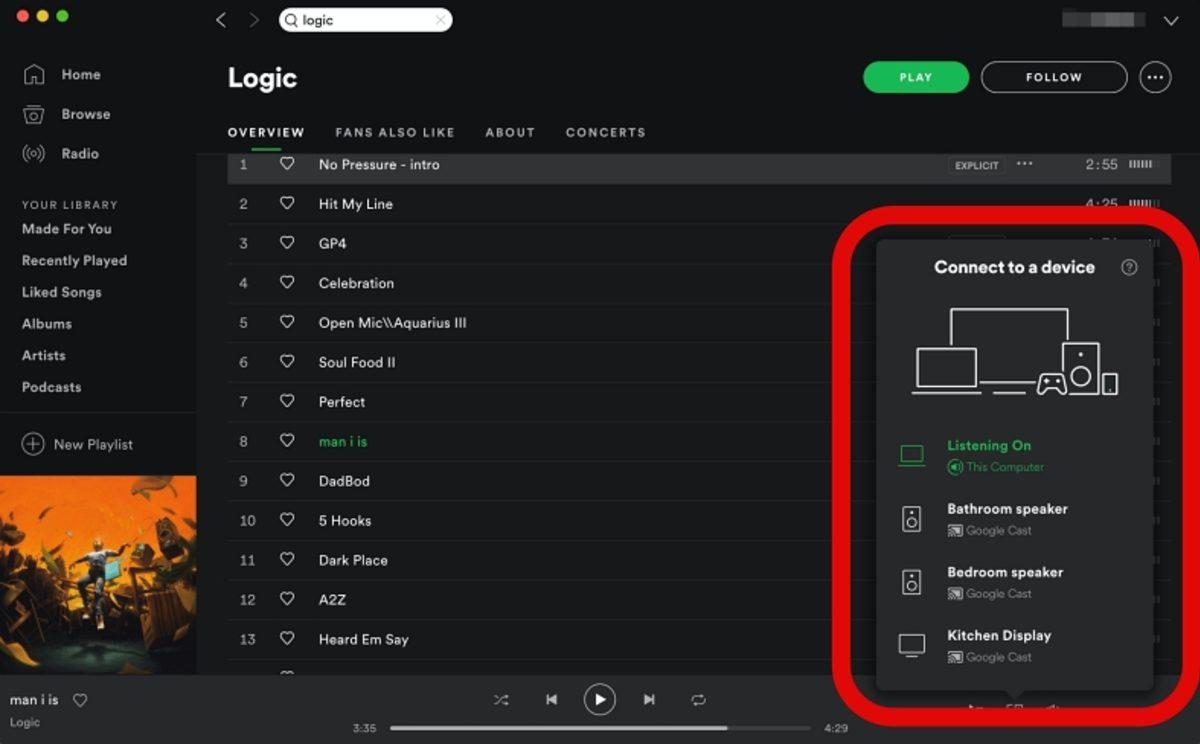Open the help icon in Connect panel
The width and height of the screenshot is (1200, 744).
point(1129,267)
